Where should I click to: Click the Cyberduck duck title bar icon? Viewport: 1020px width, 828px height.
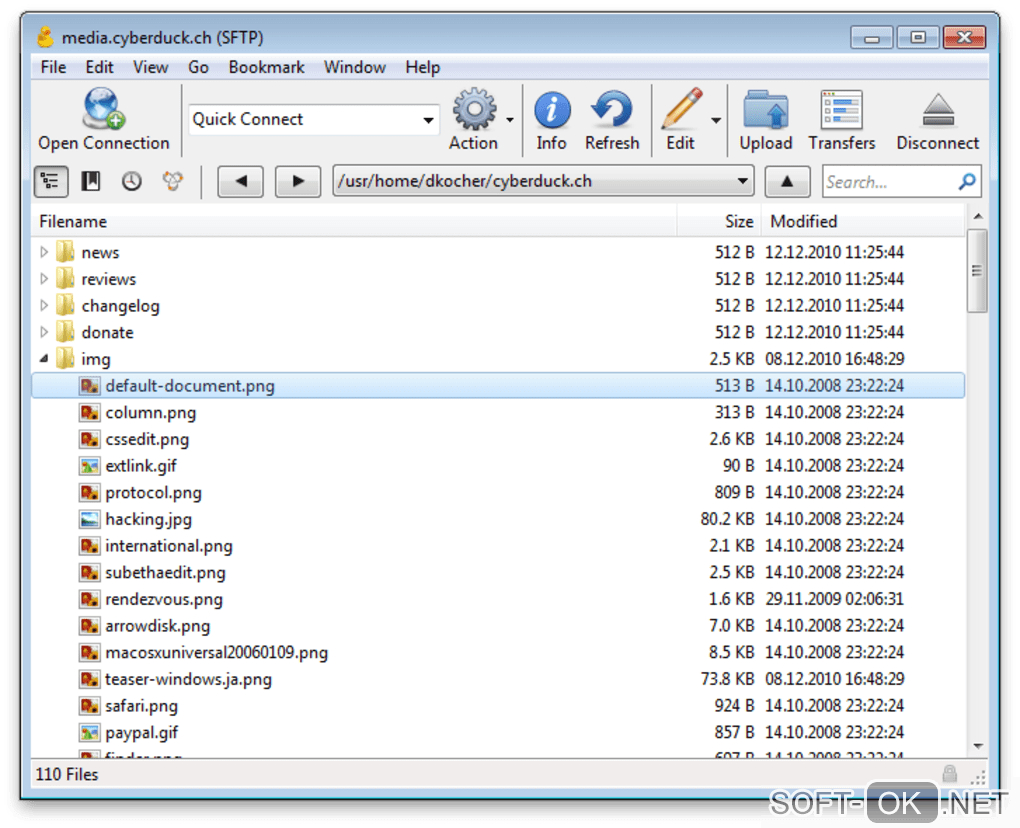(x=45, y=37)
